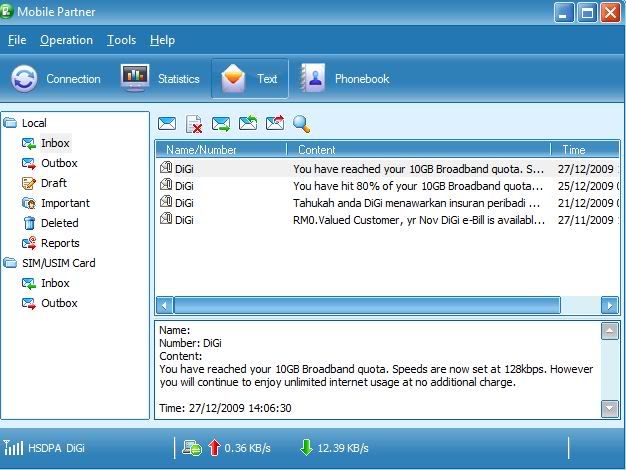The width and height of the screenshot is (626, 470).
Task: Click the New Message envelope icon
Action: click(167, 124)
